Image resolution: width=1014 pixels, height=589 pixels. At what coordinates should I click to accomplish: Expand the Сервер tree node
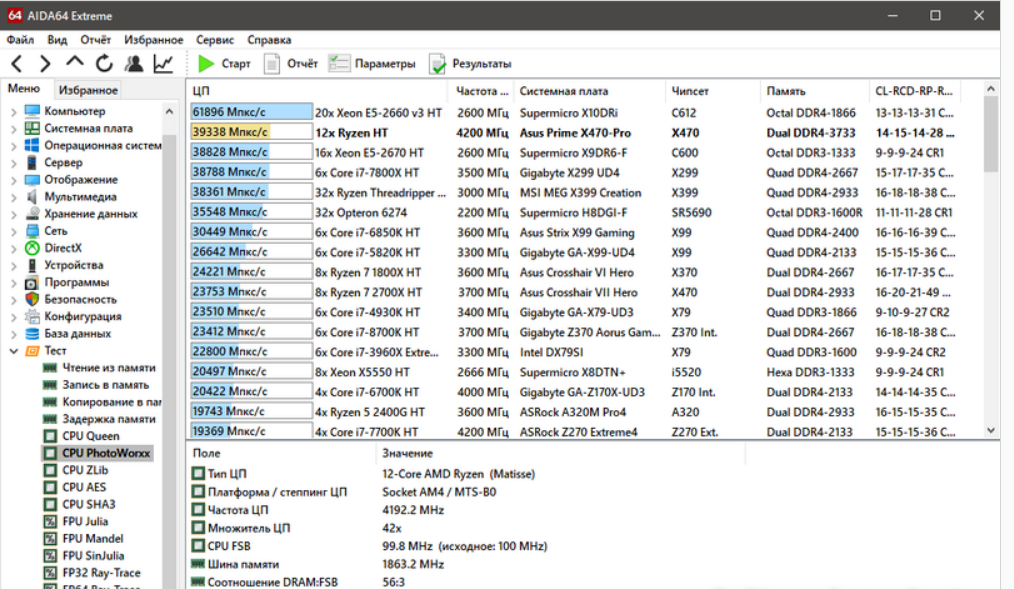tap(14, 163)
